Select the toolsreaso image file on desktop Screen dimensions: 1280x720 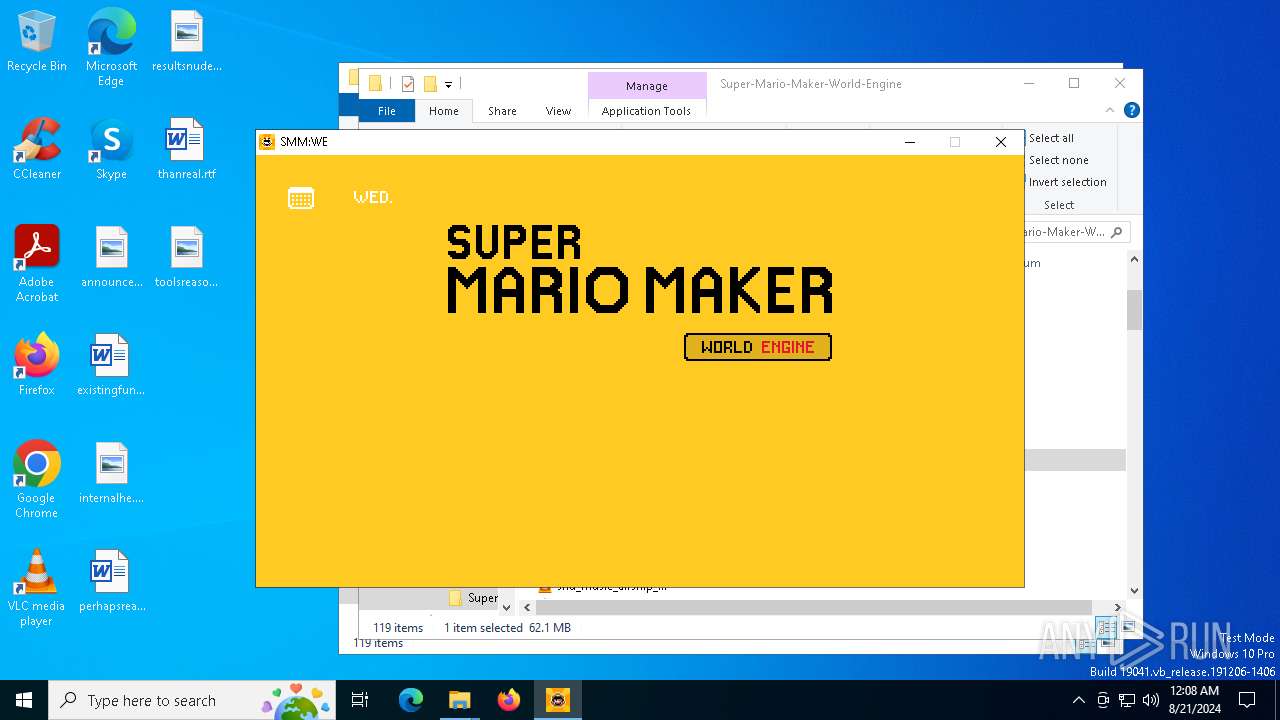[187, 258]
